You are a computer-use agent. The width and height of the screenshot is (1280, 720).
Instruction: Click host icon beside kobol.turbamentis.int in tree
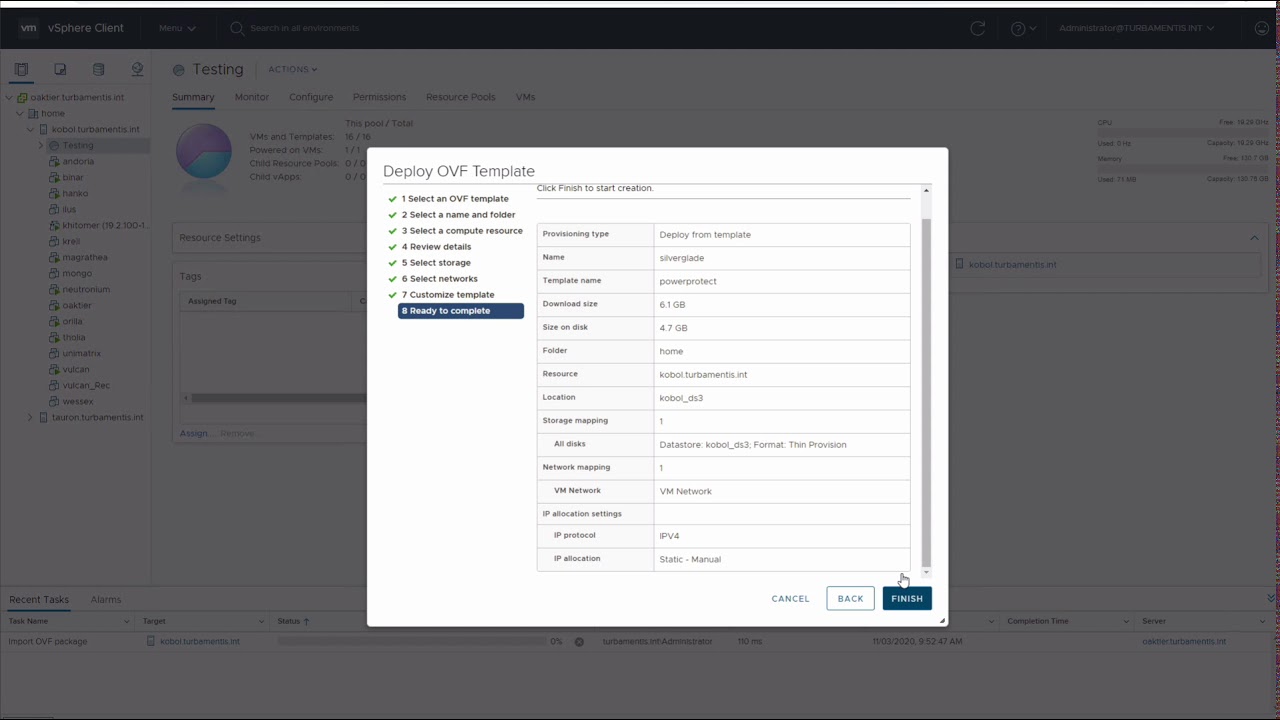(x=44, y=129)
